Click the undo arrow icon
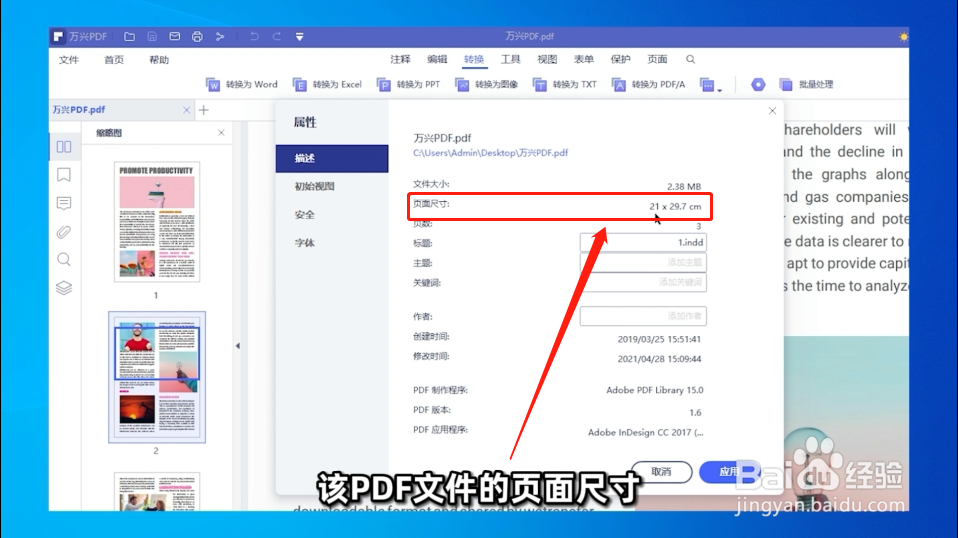Screen dimensions: 958x538 click(x=254, y=37)
